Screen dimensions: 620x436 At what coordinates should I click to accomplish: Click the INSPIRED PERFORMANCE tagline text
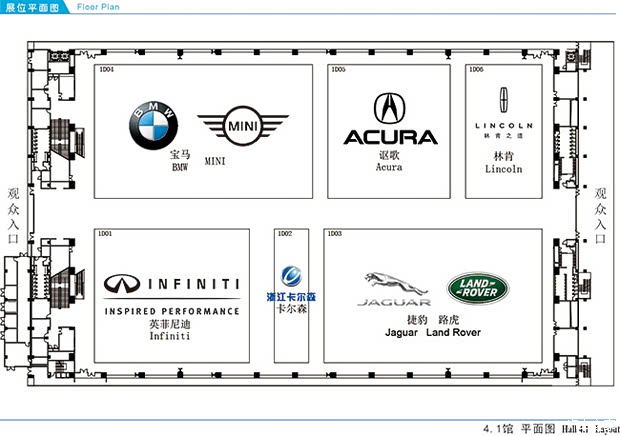(x=172, y=311)
